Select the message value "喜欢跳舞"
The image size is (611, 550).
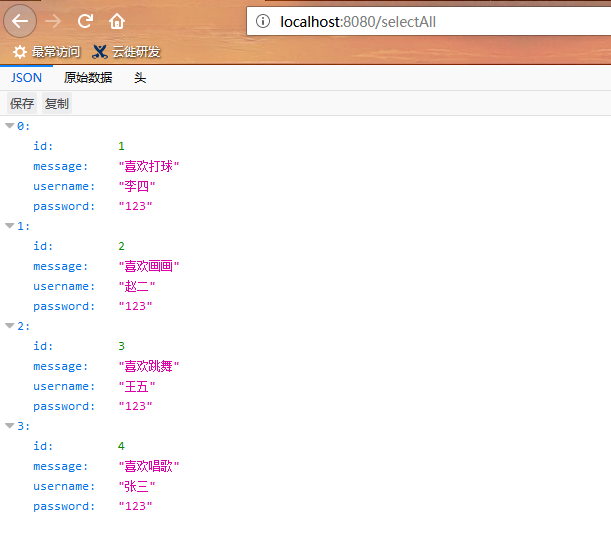click(149, 366)
